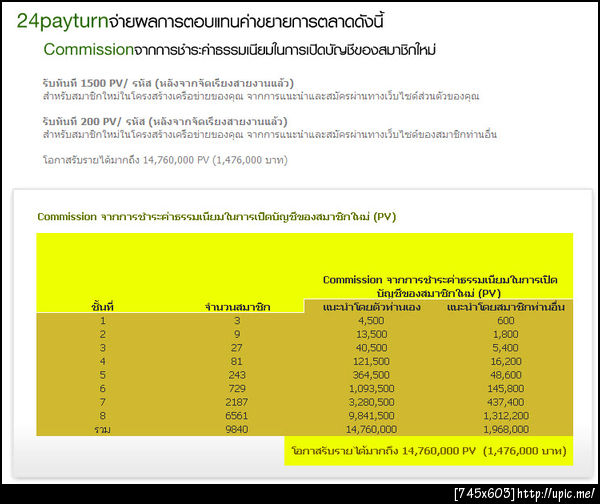
Task: Click the '48,600' value in level 5 row
Action: click(506, 375)
